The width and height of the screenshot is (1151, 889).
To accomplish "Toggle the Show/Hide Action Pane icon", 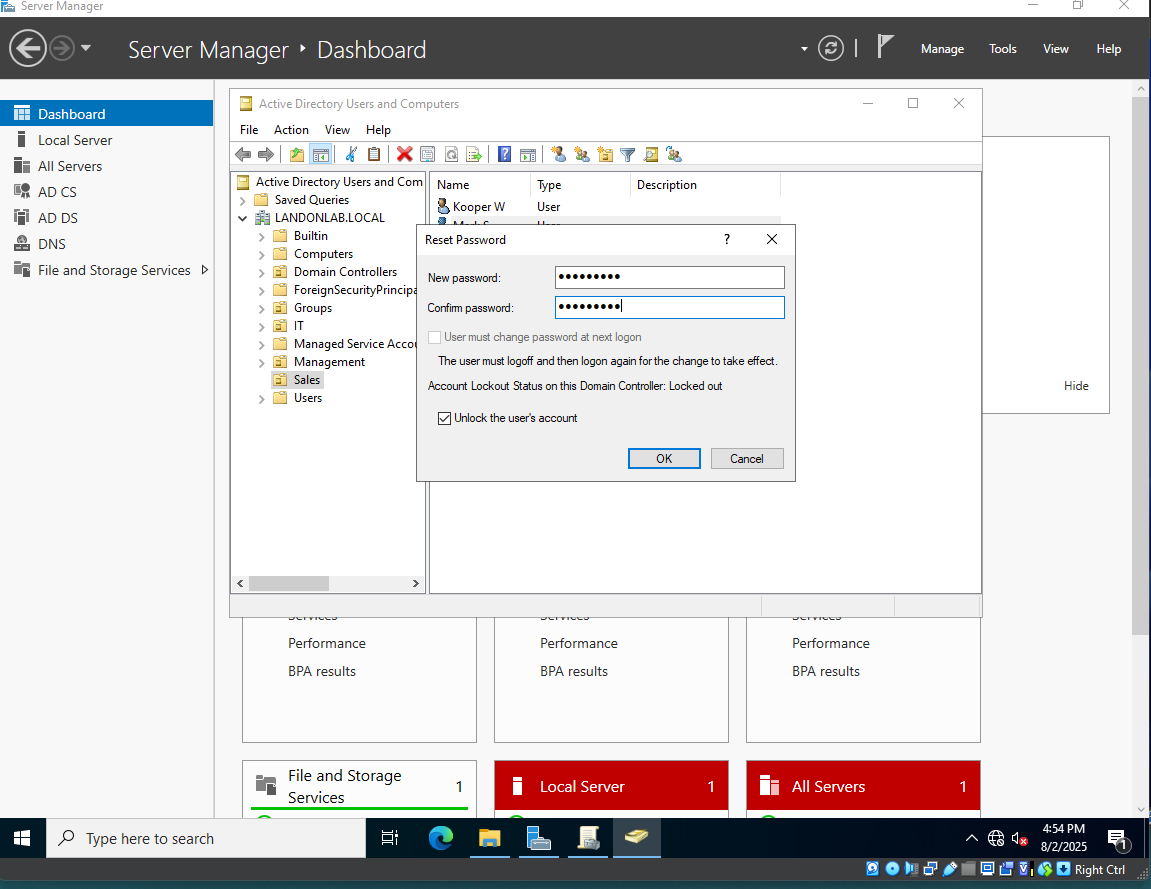I will tap(528, 154).
